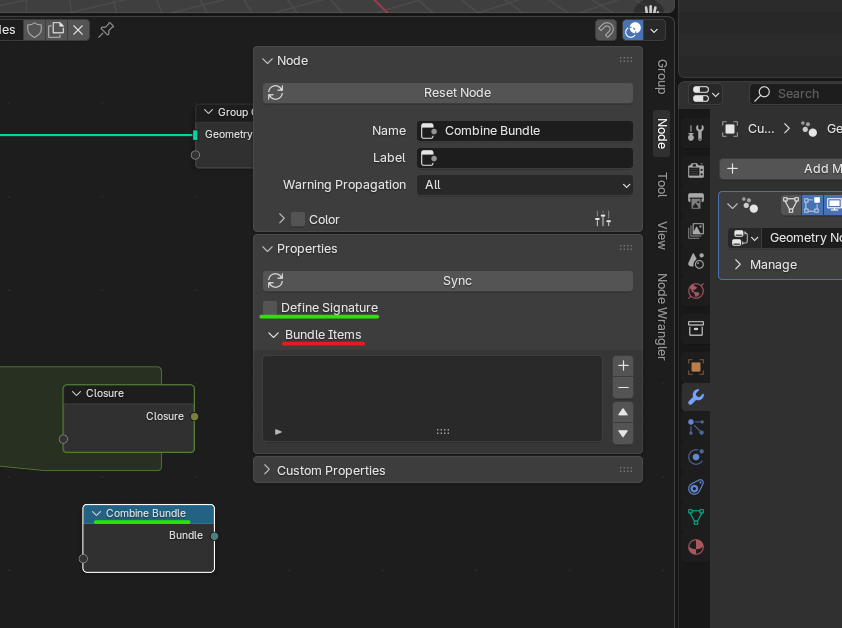Open Properties editor type dropdown

point(706,95)
